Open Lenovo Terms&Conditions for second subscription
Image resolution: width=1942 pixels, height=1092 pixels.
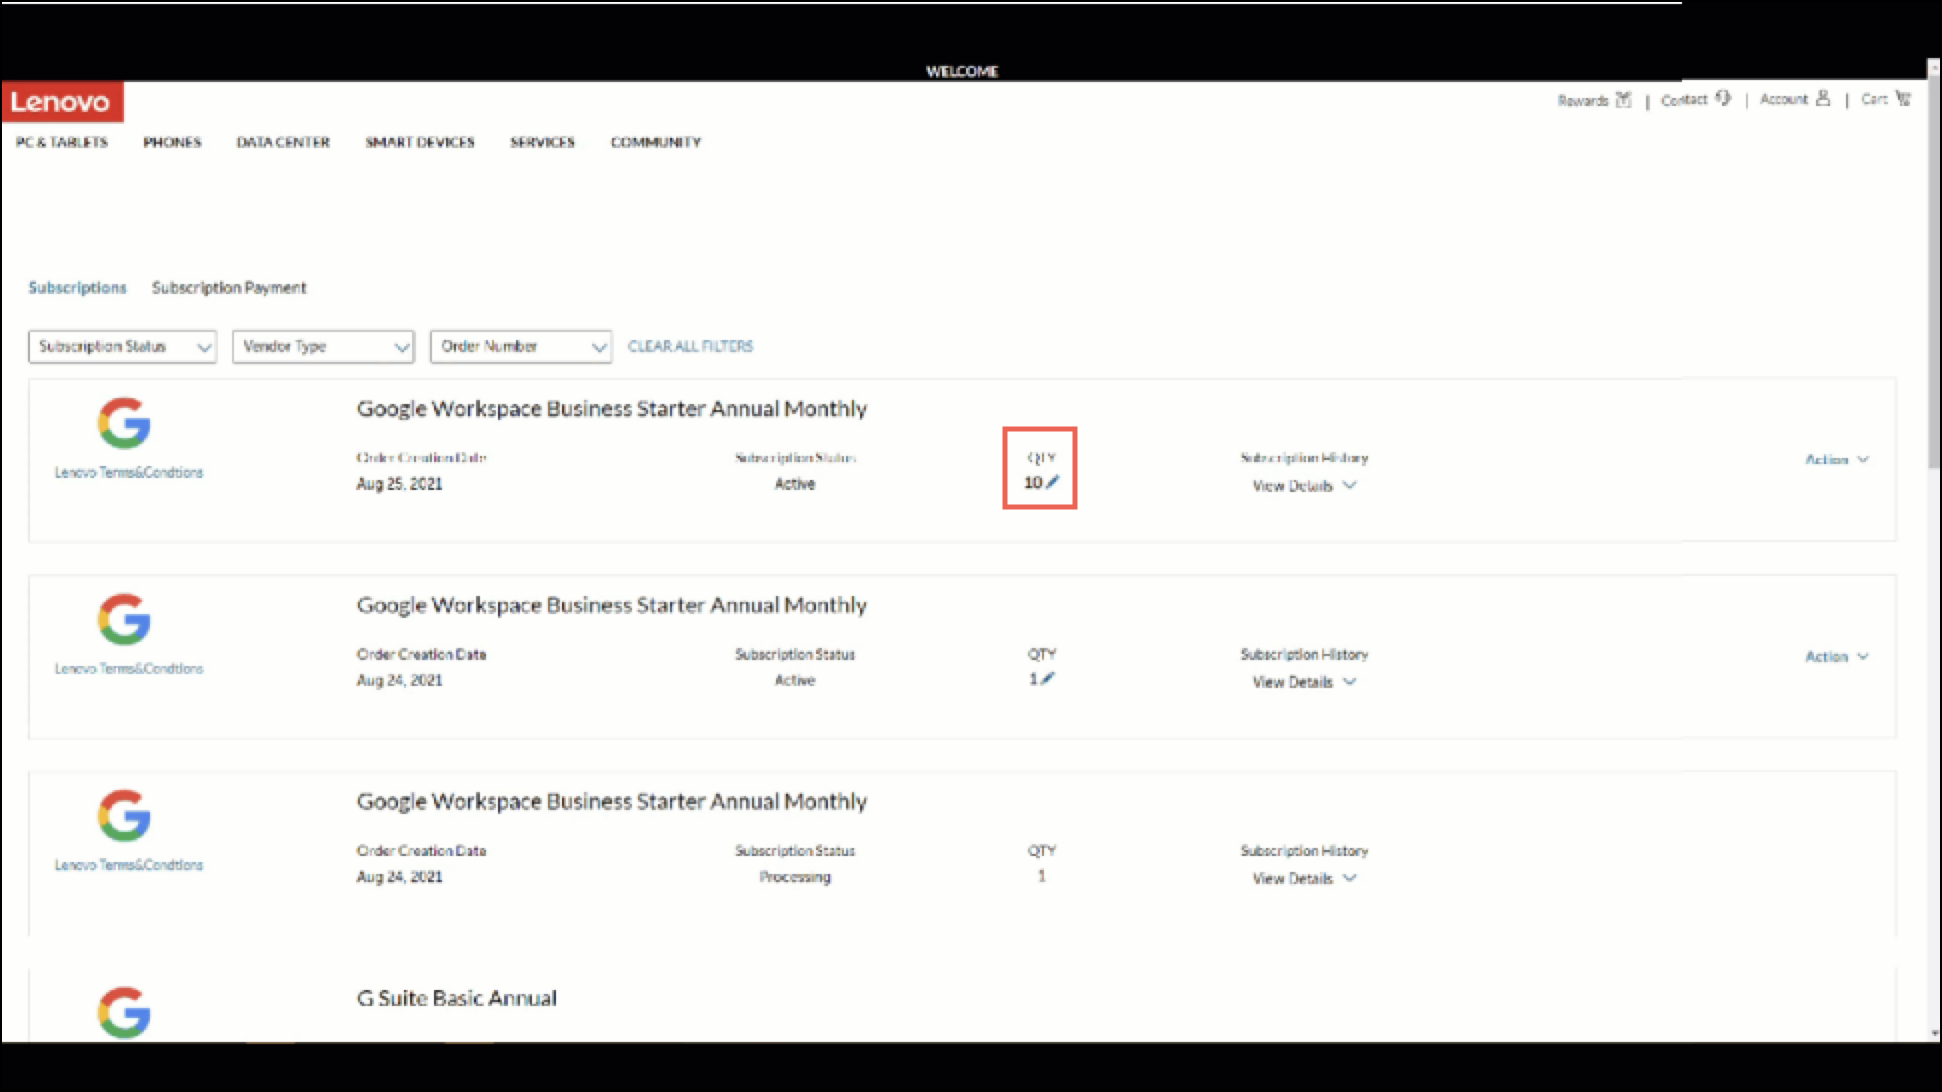[x=129, y=668]
